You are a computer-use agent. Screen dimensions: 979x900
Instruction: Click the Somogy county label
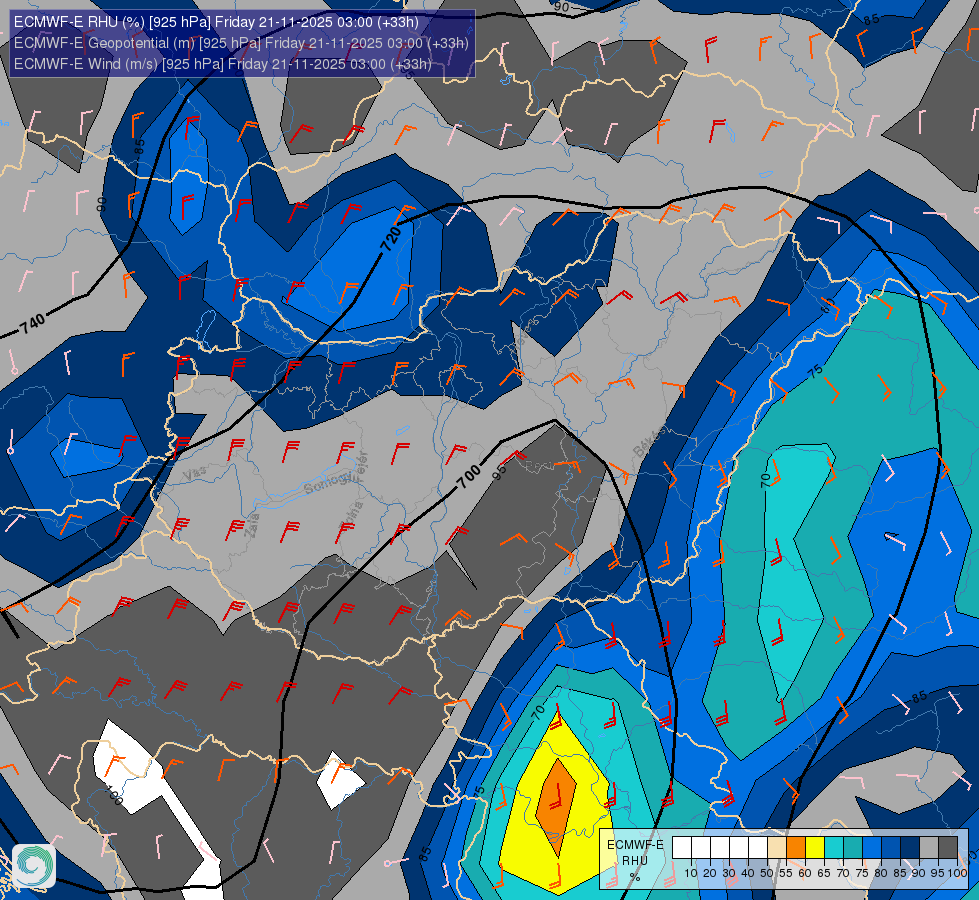tap(333, 481)
